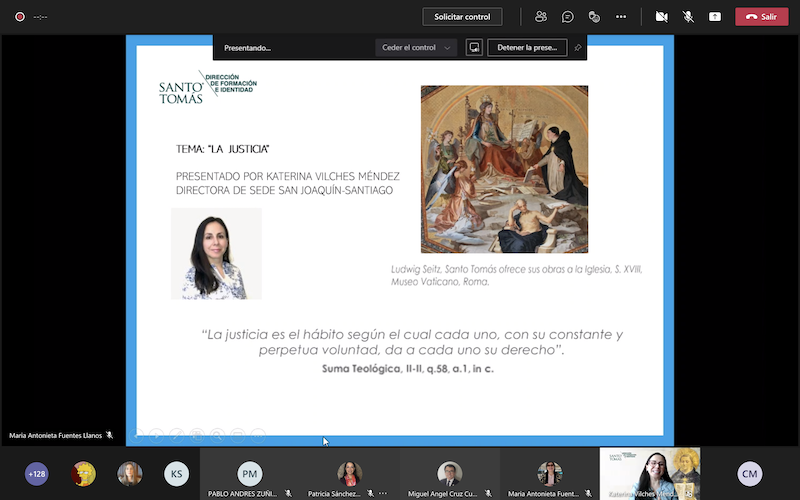800x500 pixels.
Task: Click muted mic icon beside Miguel Angel Cruz
Action: [x=488, y=493]
